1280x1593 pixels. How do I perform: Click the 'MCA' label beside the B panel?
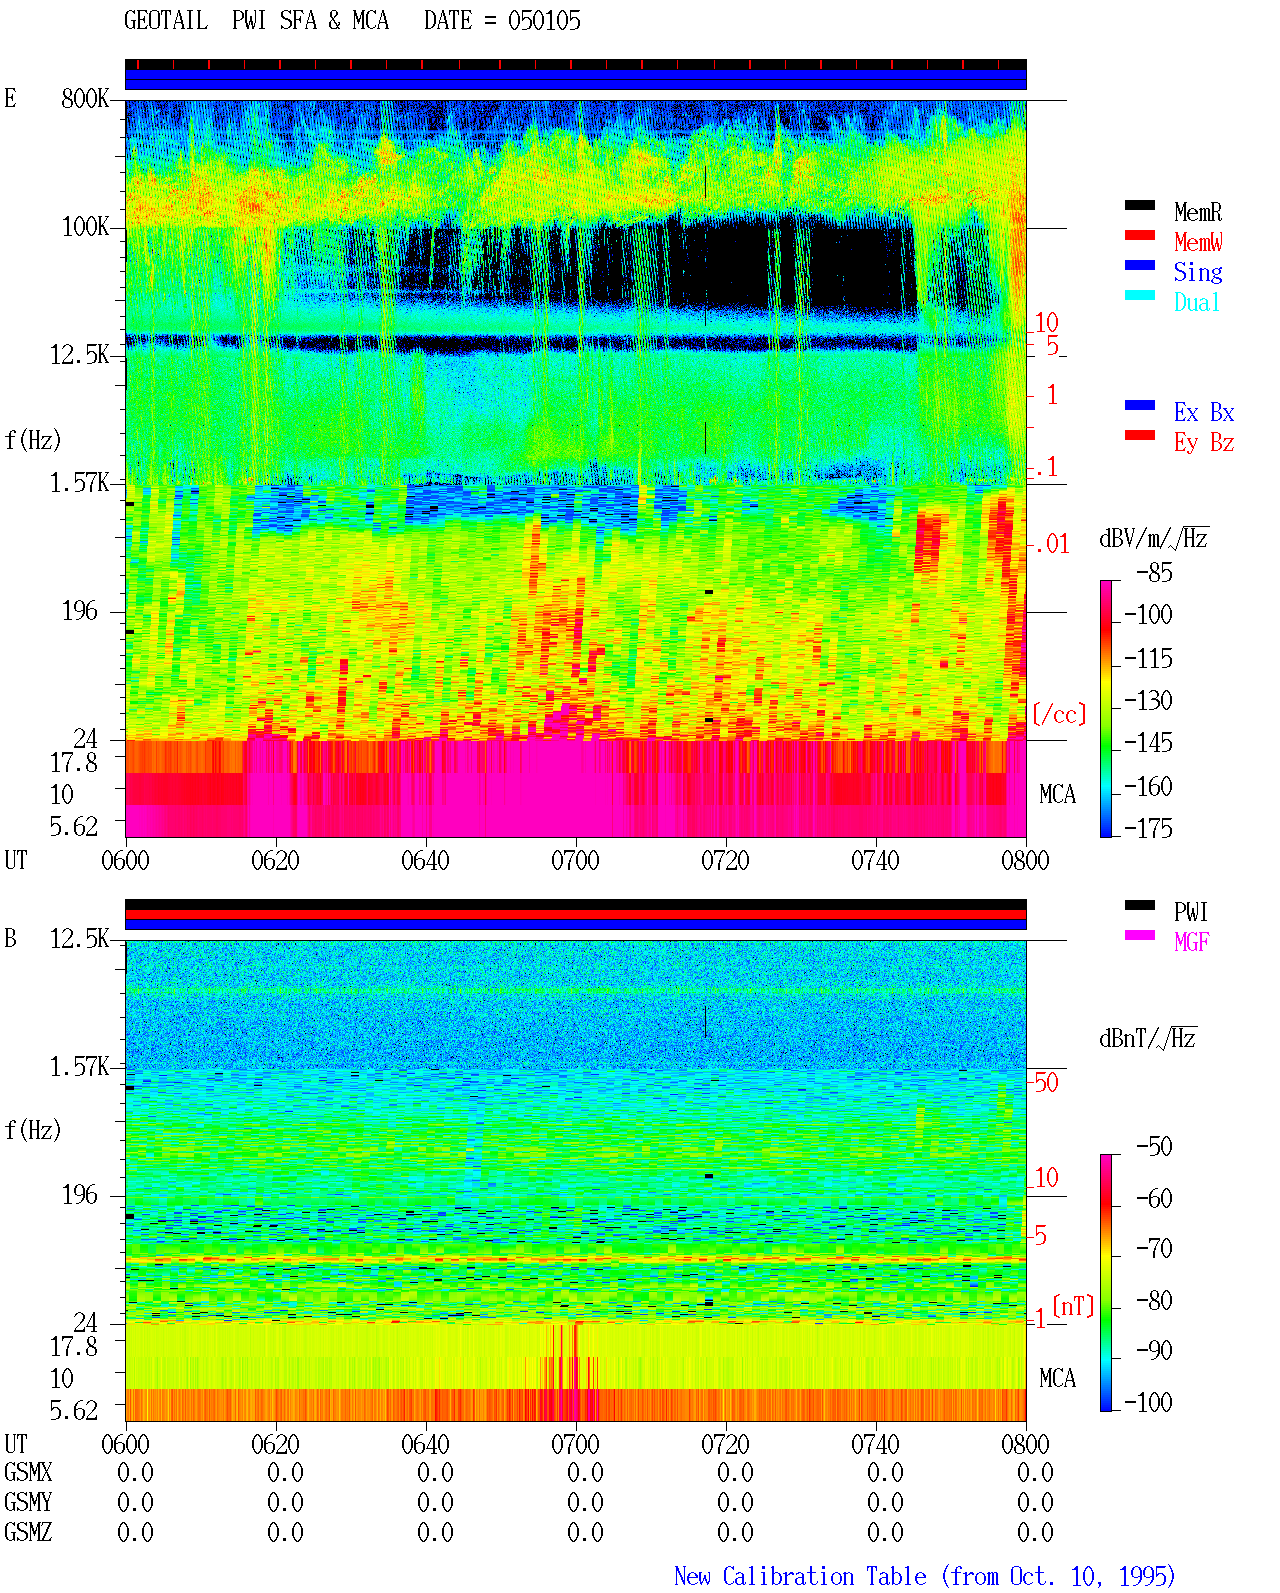coord(1057,1379)
